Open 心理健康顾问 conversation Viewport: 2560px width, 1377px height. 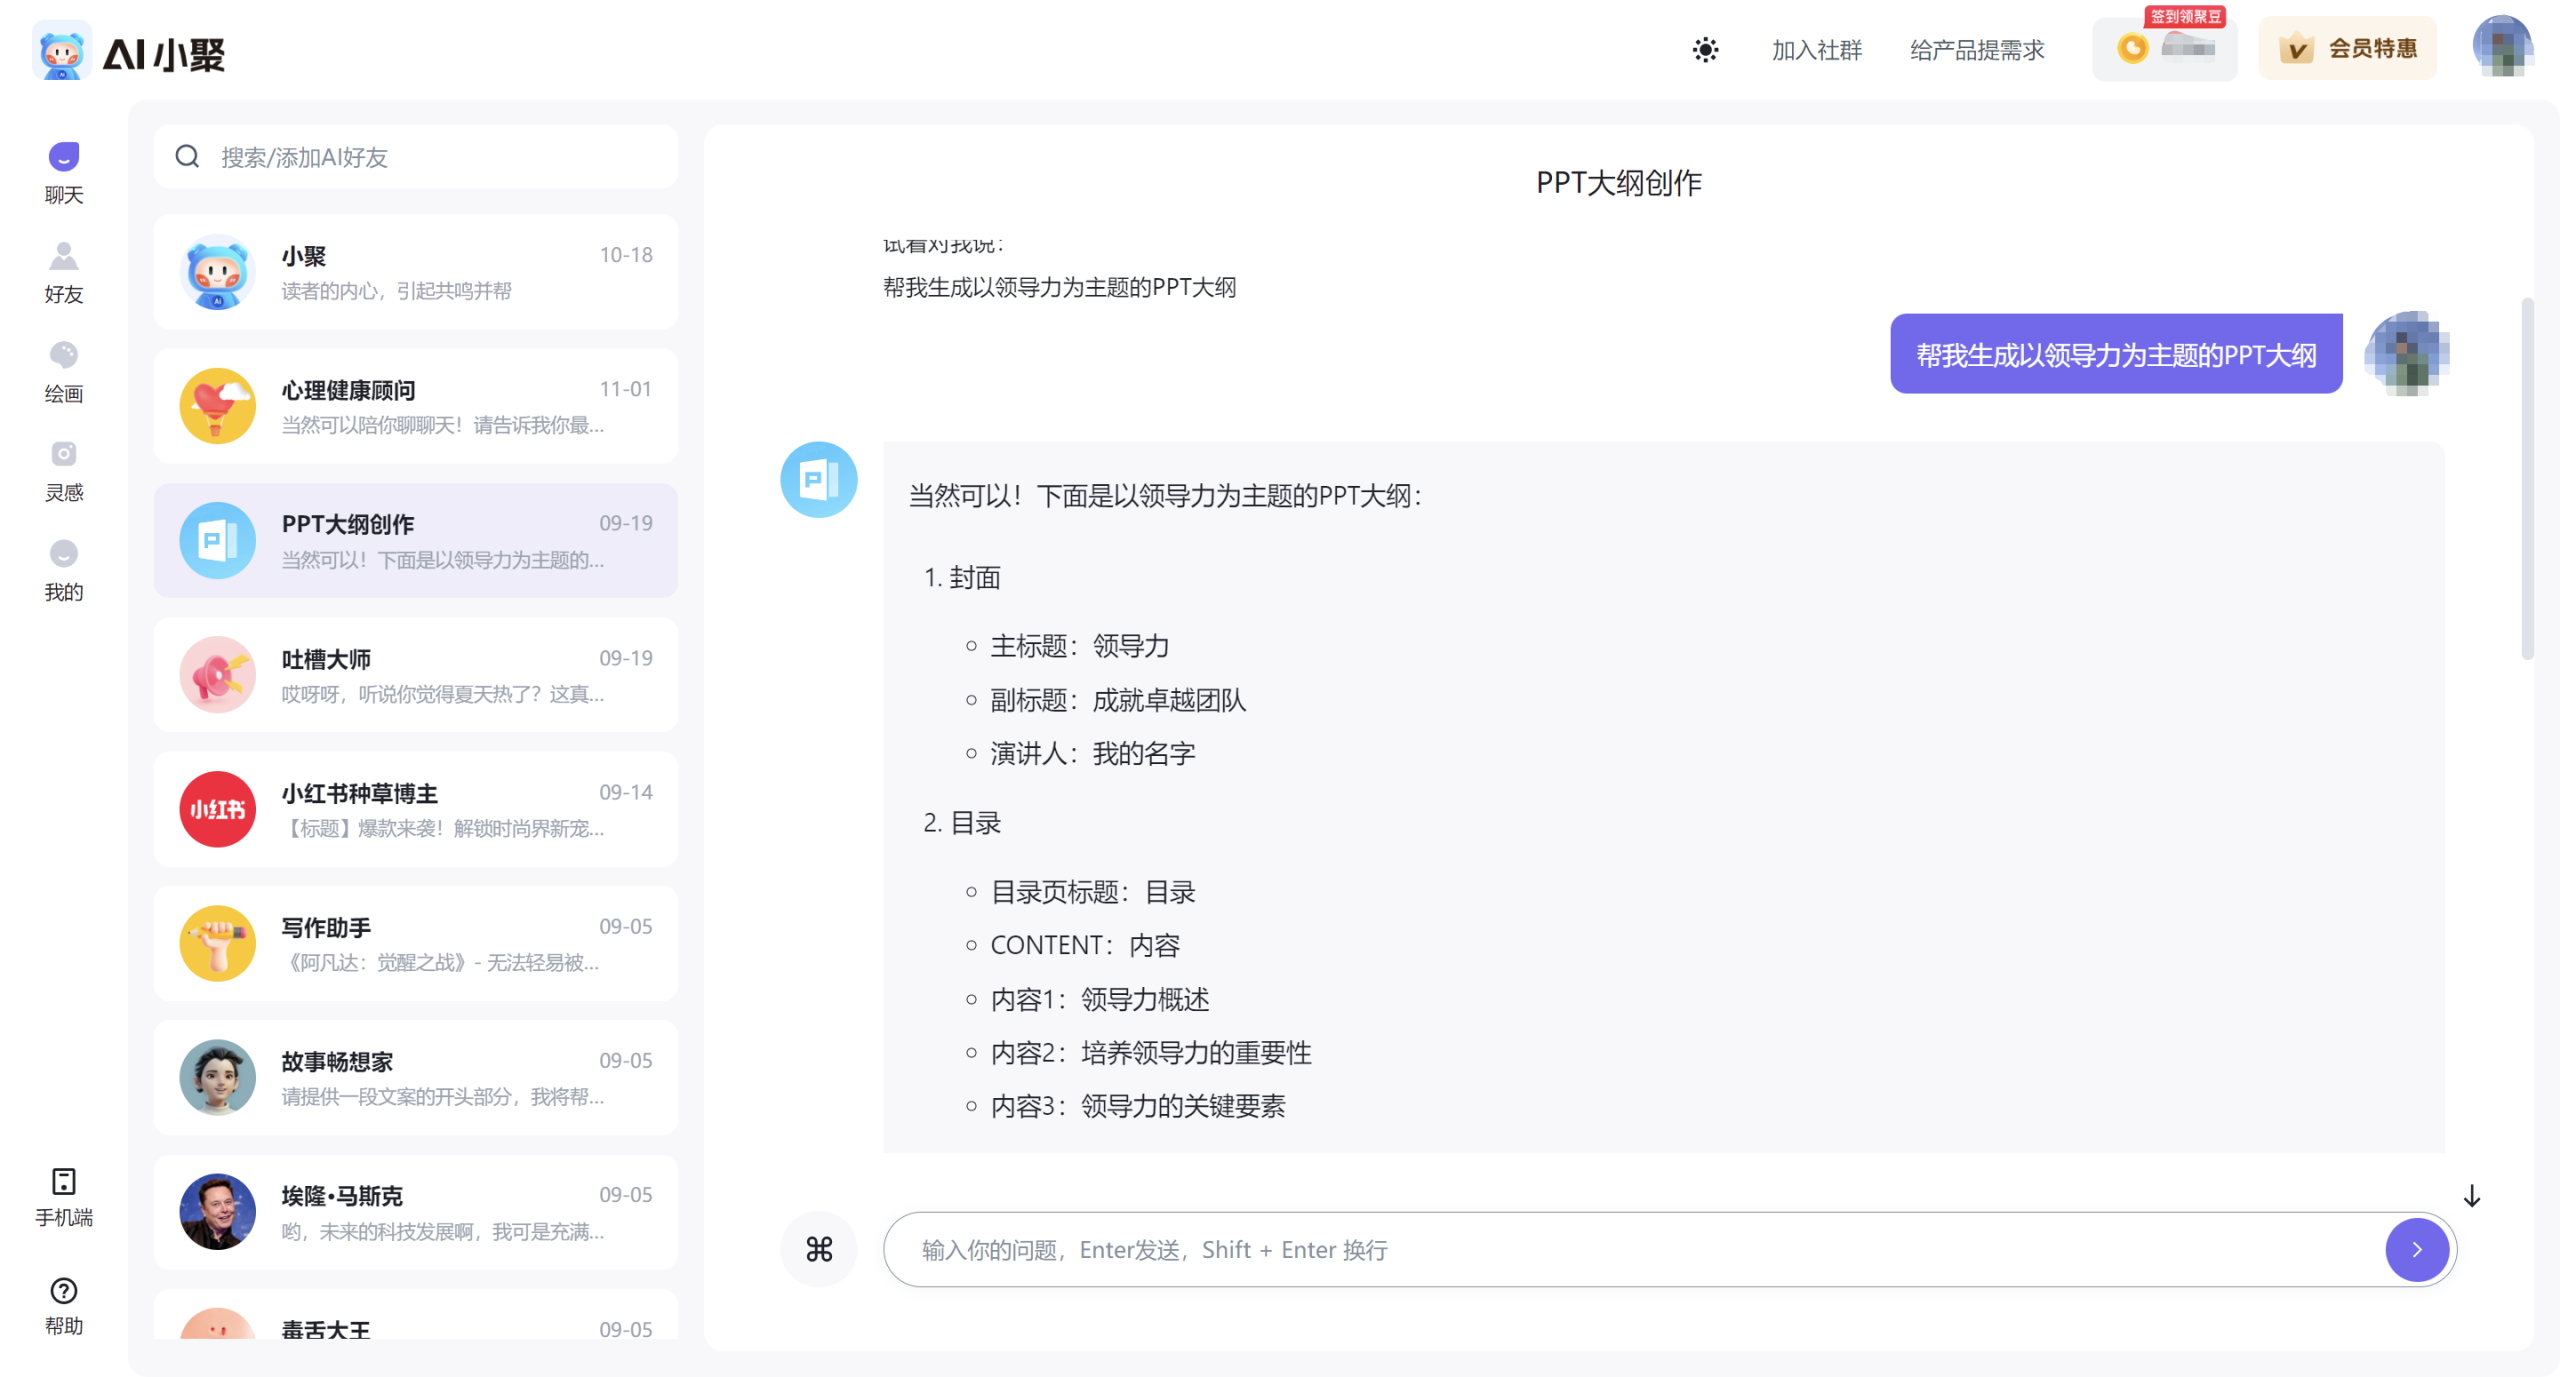pyautogui.click(x=416, y=406)
